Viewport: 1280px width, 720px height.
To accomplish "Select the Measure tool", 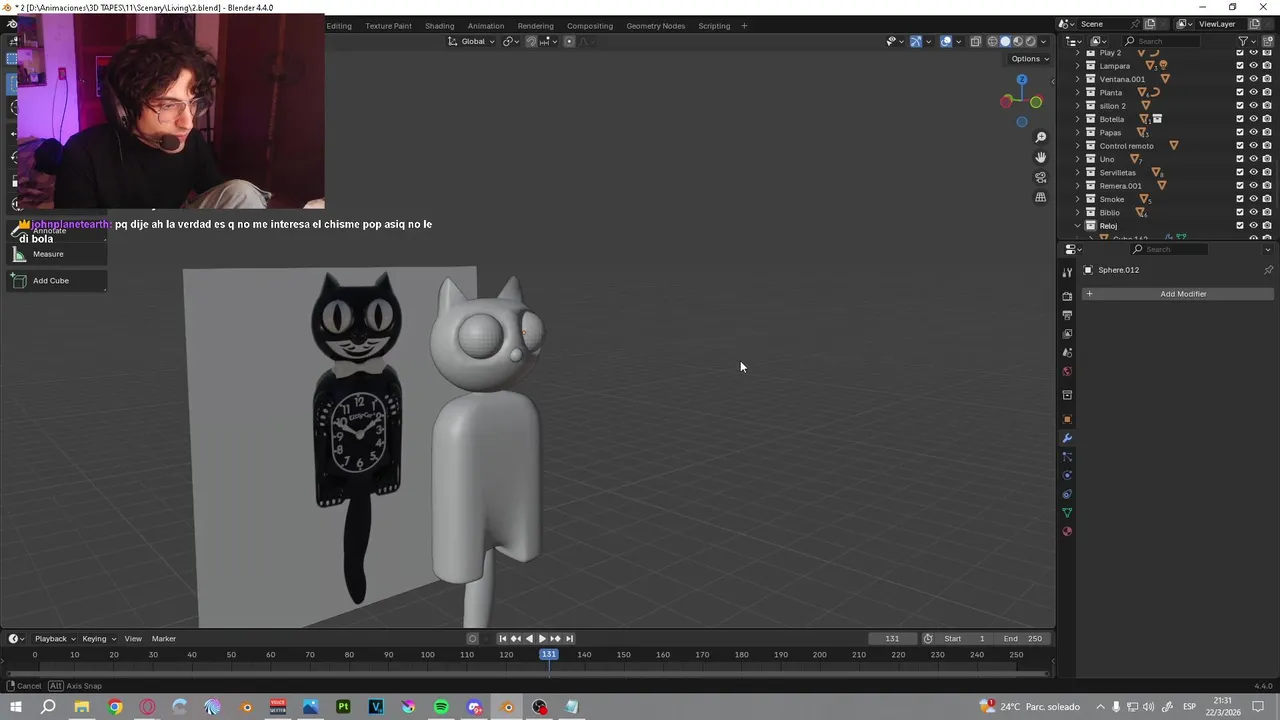I will coord(56,254).
